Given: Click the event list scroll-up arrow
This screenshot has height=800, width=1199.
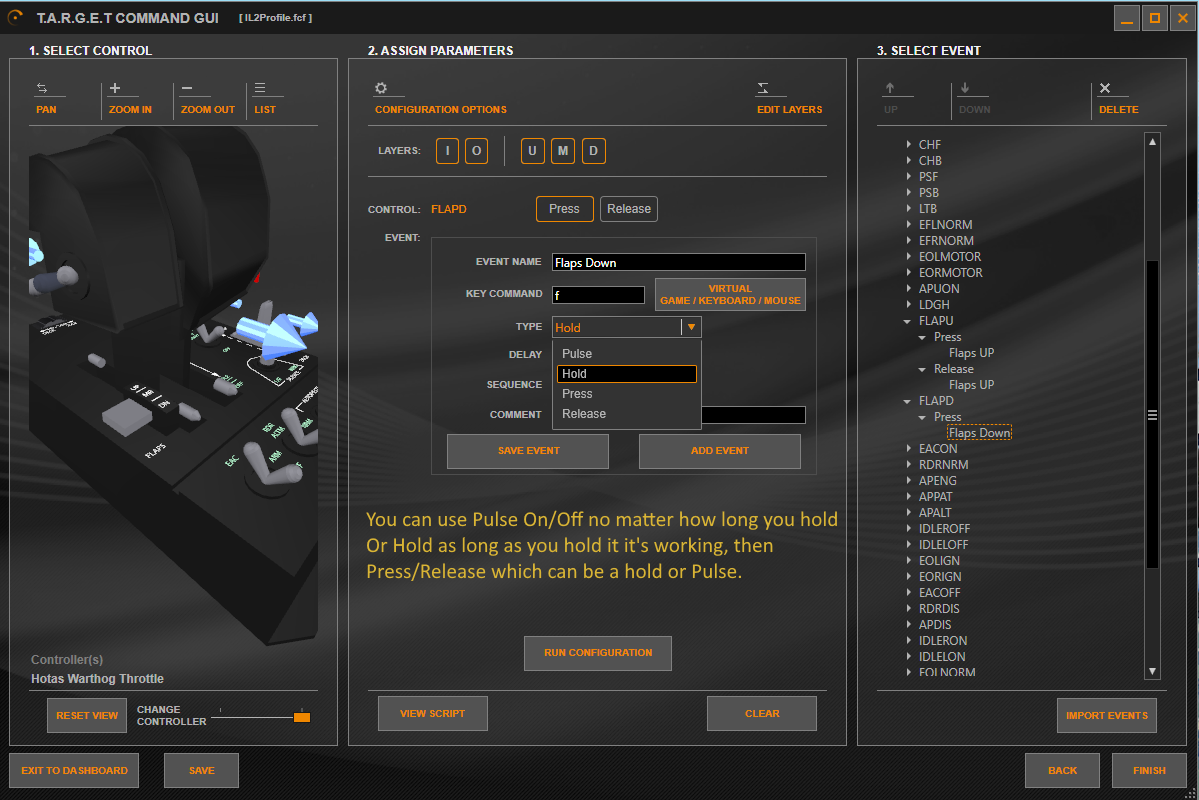Looking at the screenshot, I should pos(1152,141).
